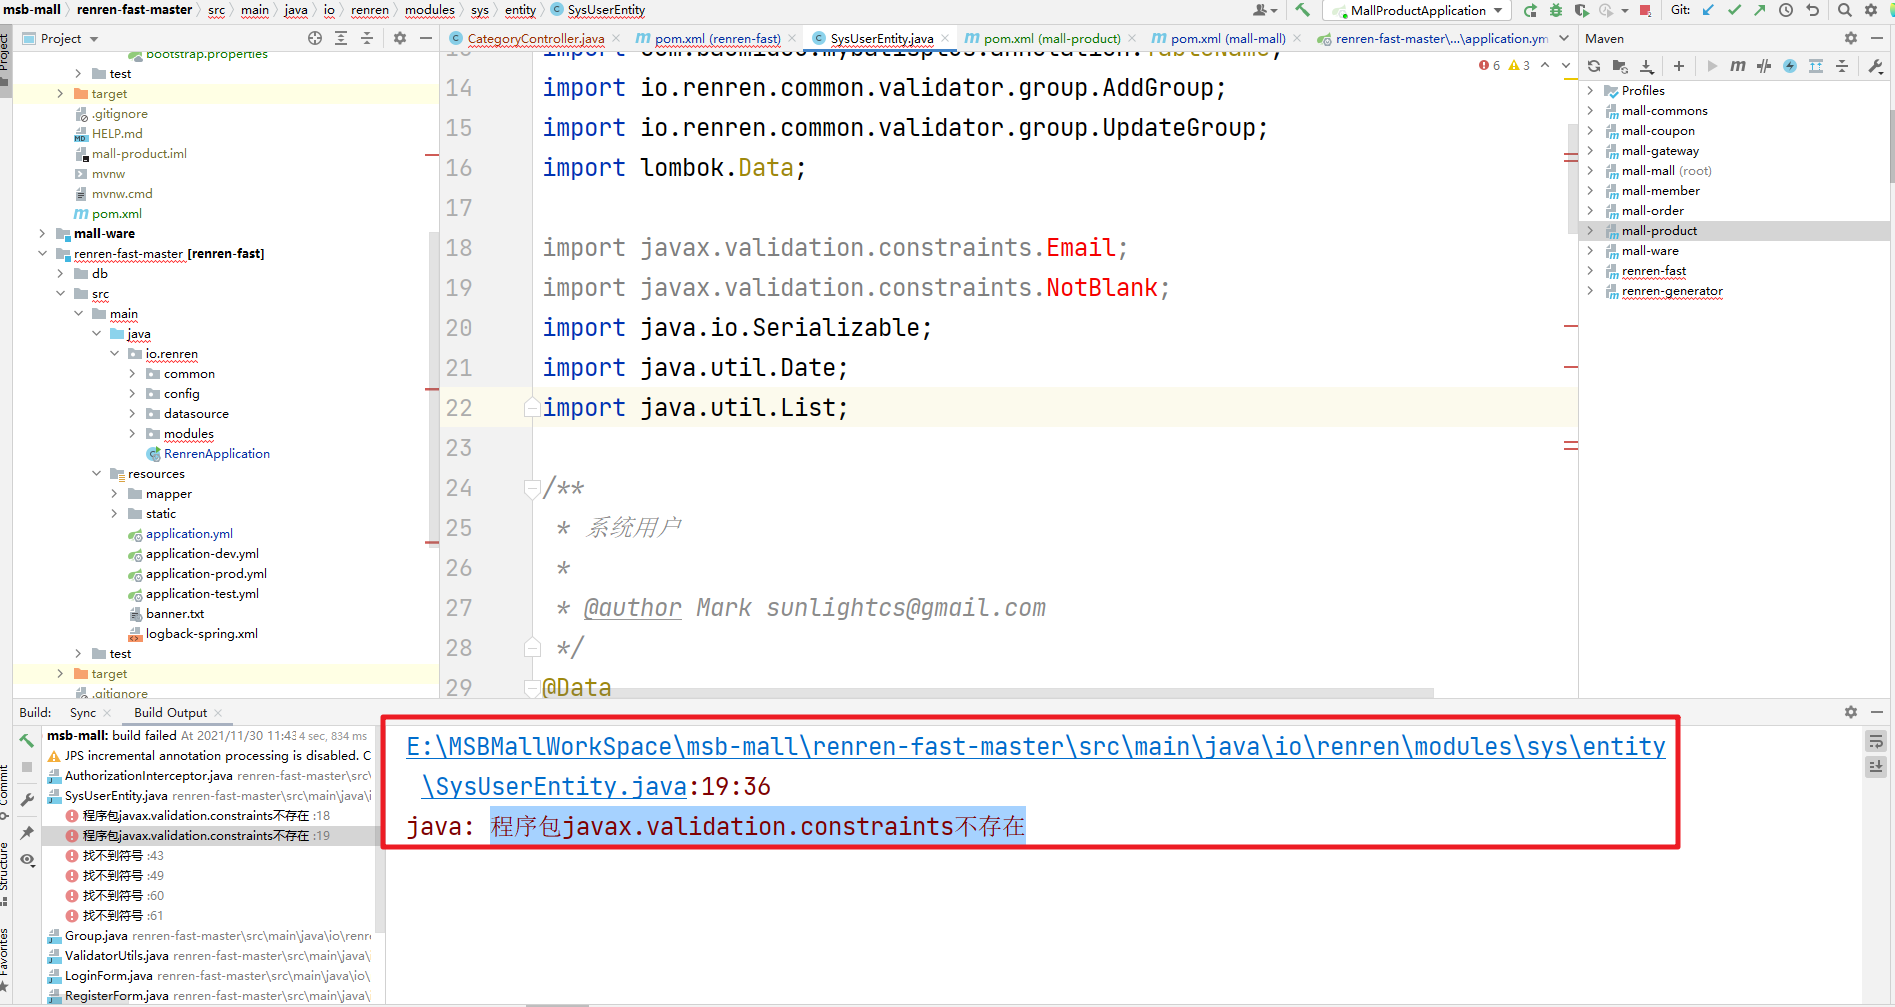1895x1007 pixels.
Task: Download Maven sources and documentation
Action: point(1647,66)
